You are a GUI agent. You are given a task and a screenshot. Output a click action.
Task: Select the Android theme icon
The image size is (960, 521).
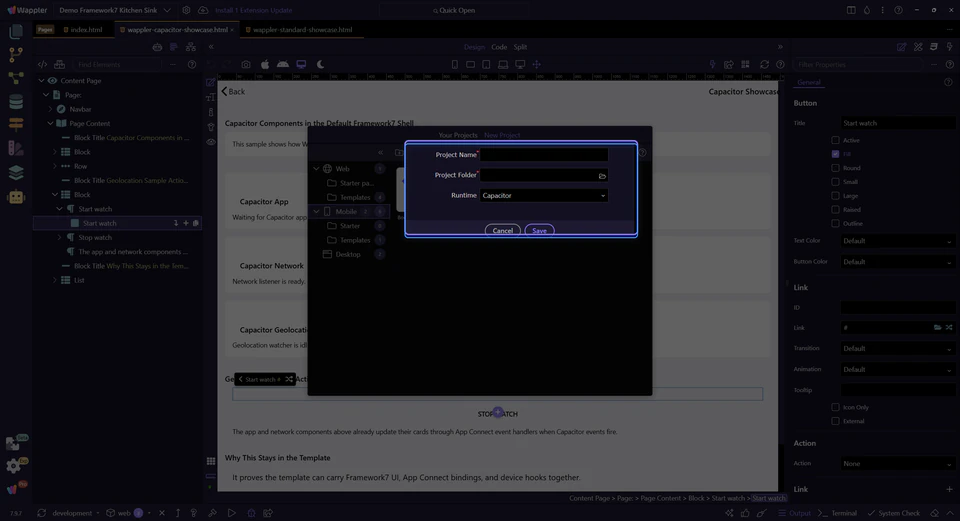[x=283, y=64]
